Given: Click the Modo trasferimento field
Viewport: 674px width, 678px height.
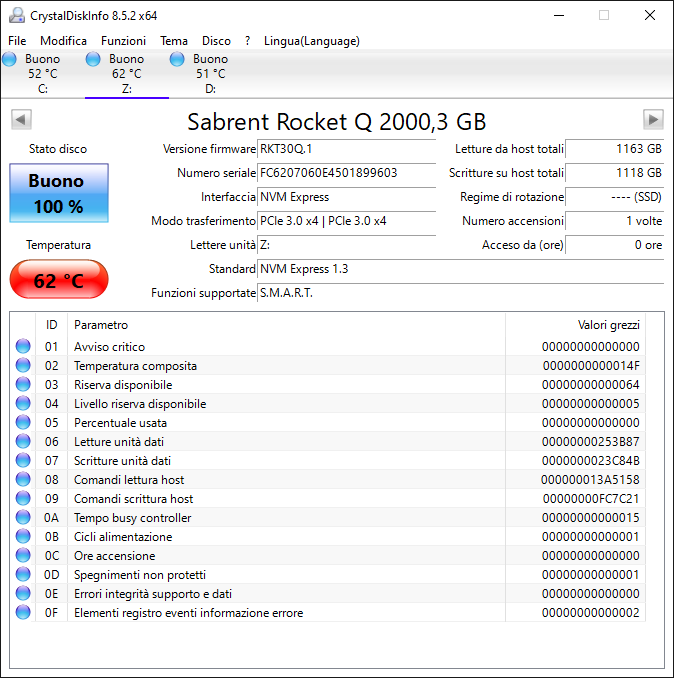Looking at the screenshot, I should (x=347, y=221).
